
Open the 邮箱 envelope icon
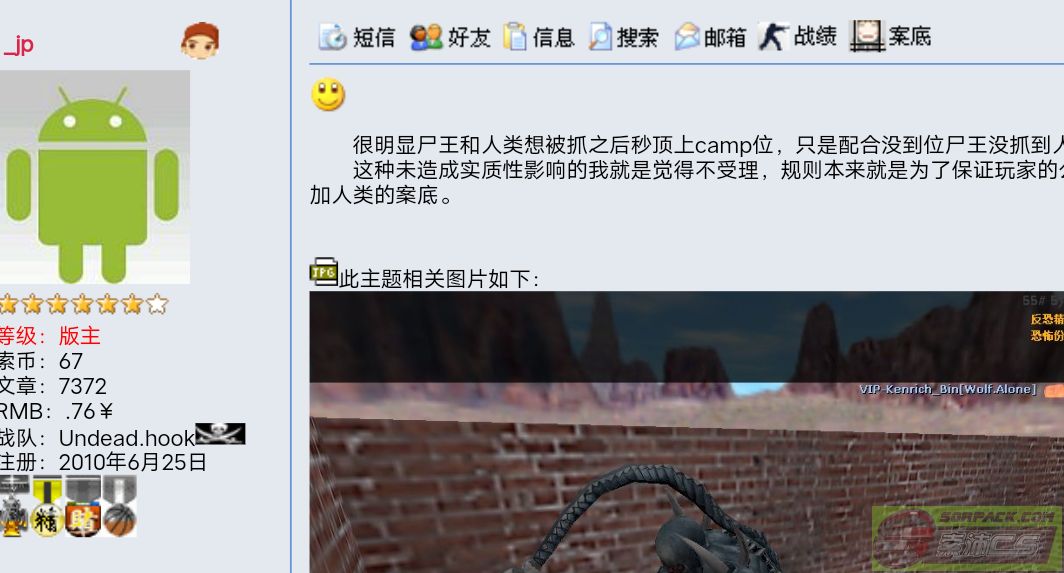click(x=687, y=37)
